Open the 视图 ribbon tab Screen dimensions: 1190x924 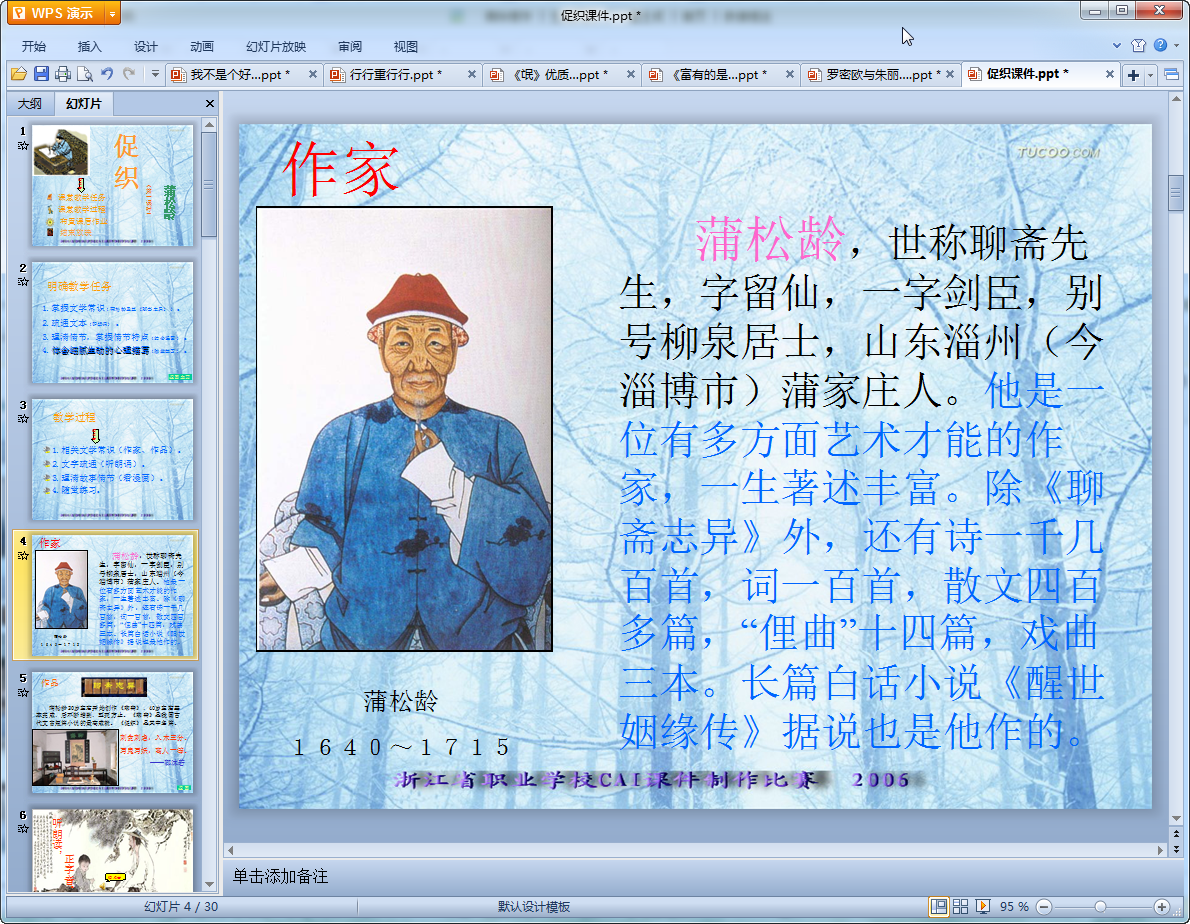pos(406,46)
